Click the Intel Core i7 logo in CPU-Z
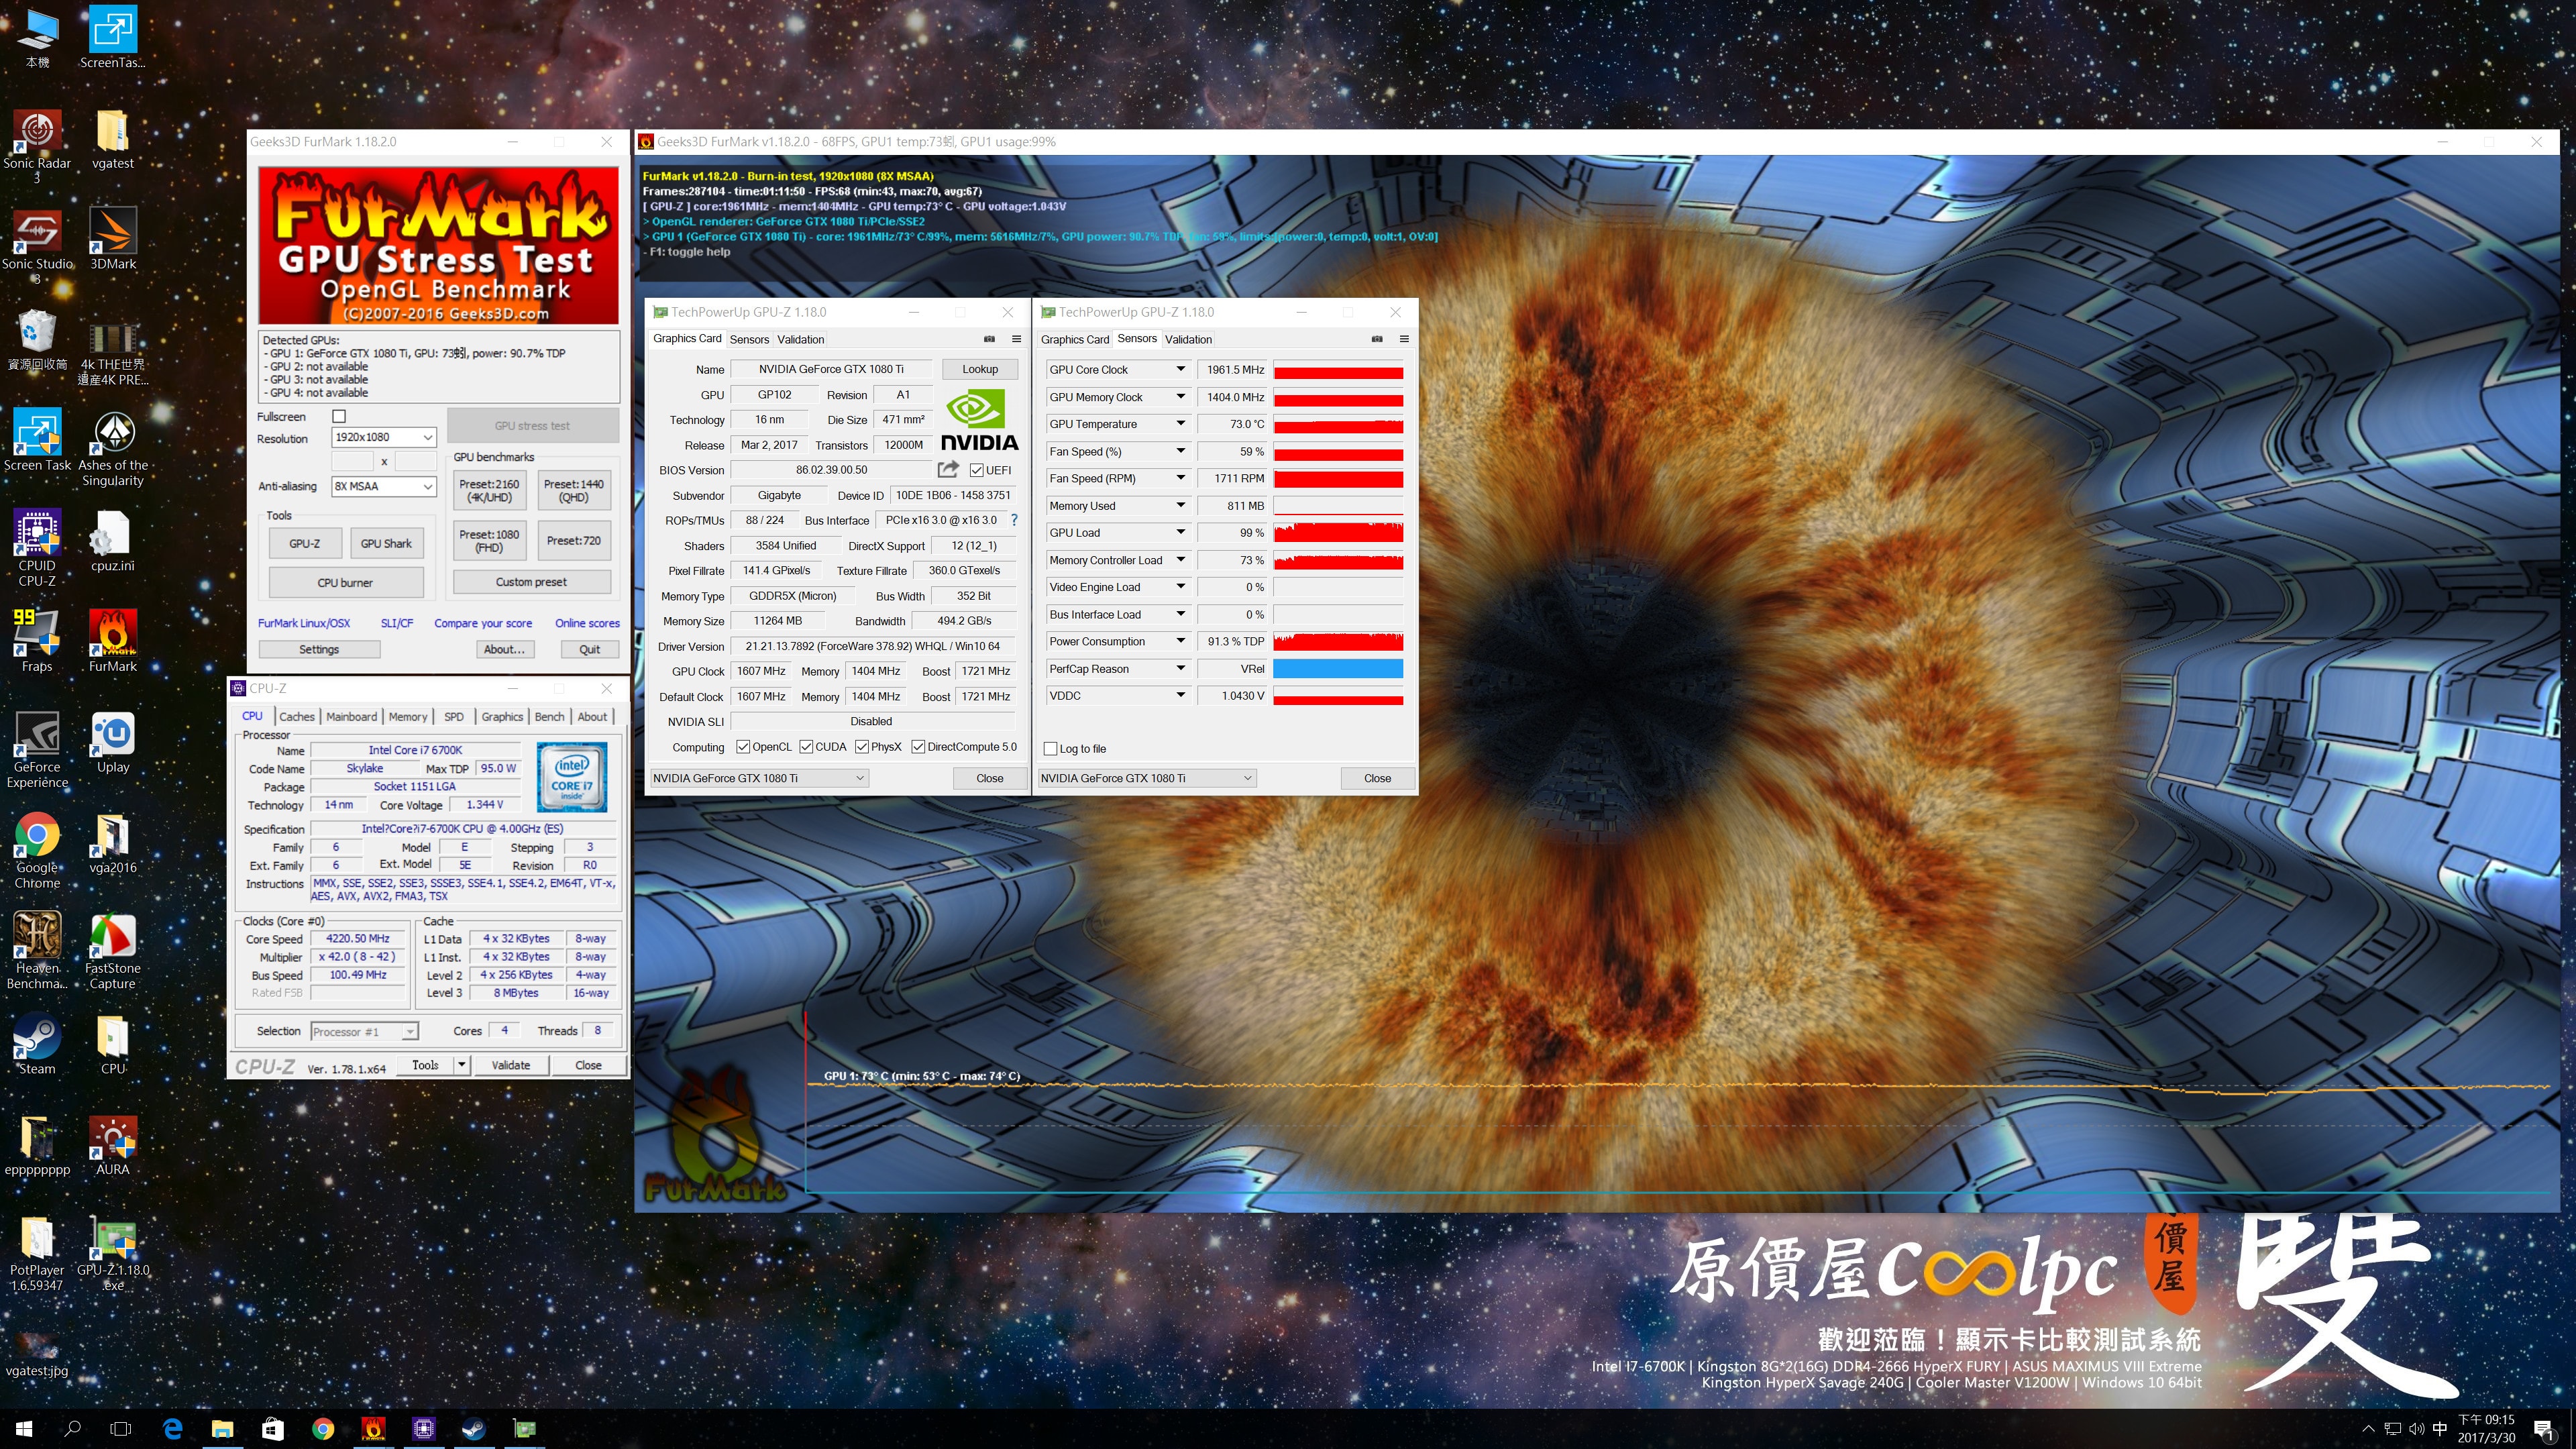 pos(571,776)
